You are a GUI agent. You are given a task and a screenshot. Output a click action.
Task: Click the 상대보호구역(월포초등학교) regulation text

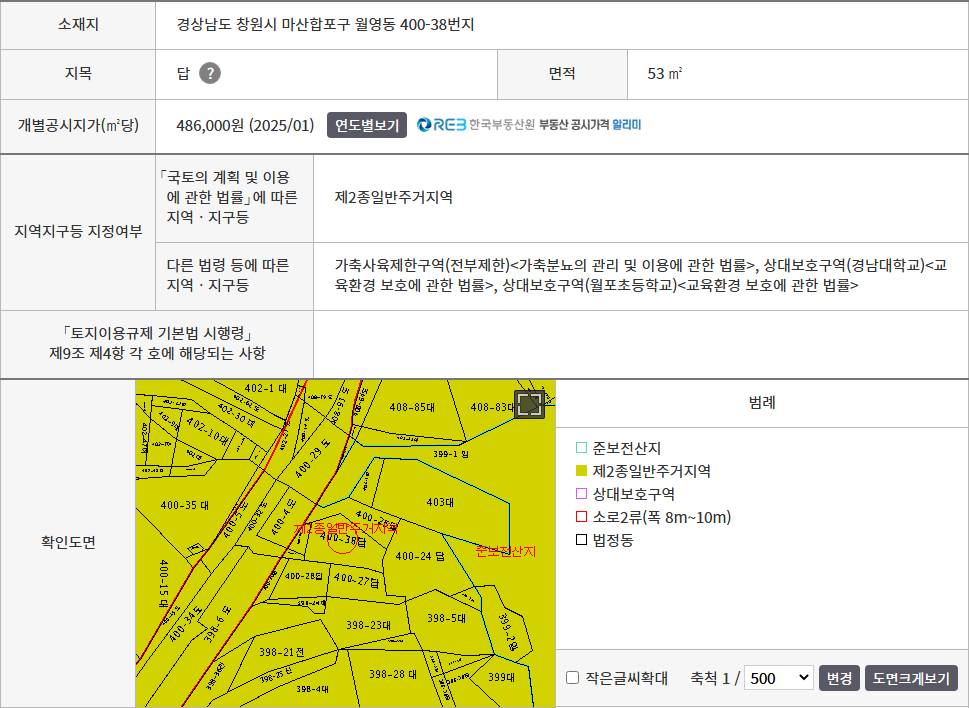coord(590,285)
